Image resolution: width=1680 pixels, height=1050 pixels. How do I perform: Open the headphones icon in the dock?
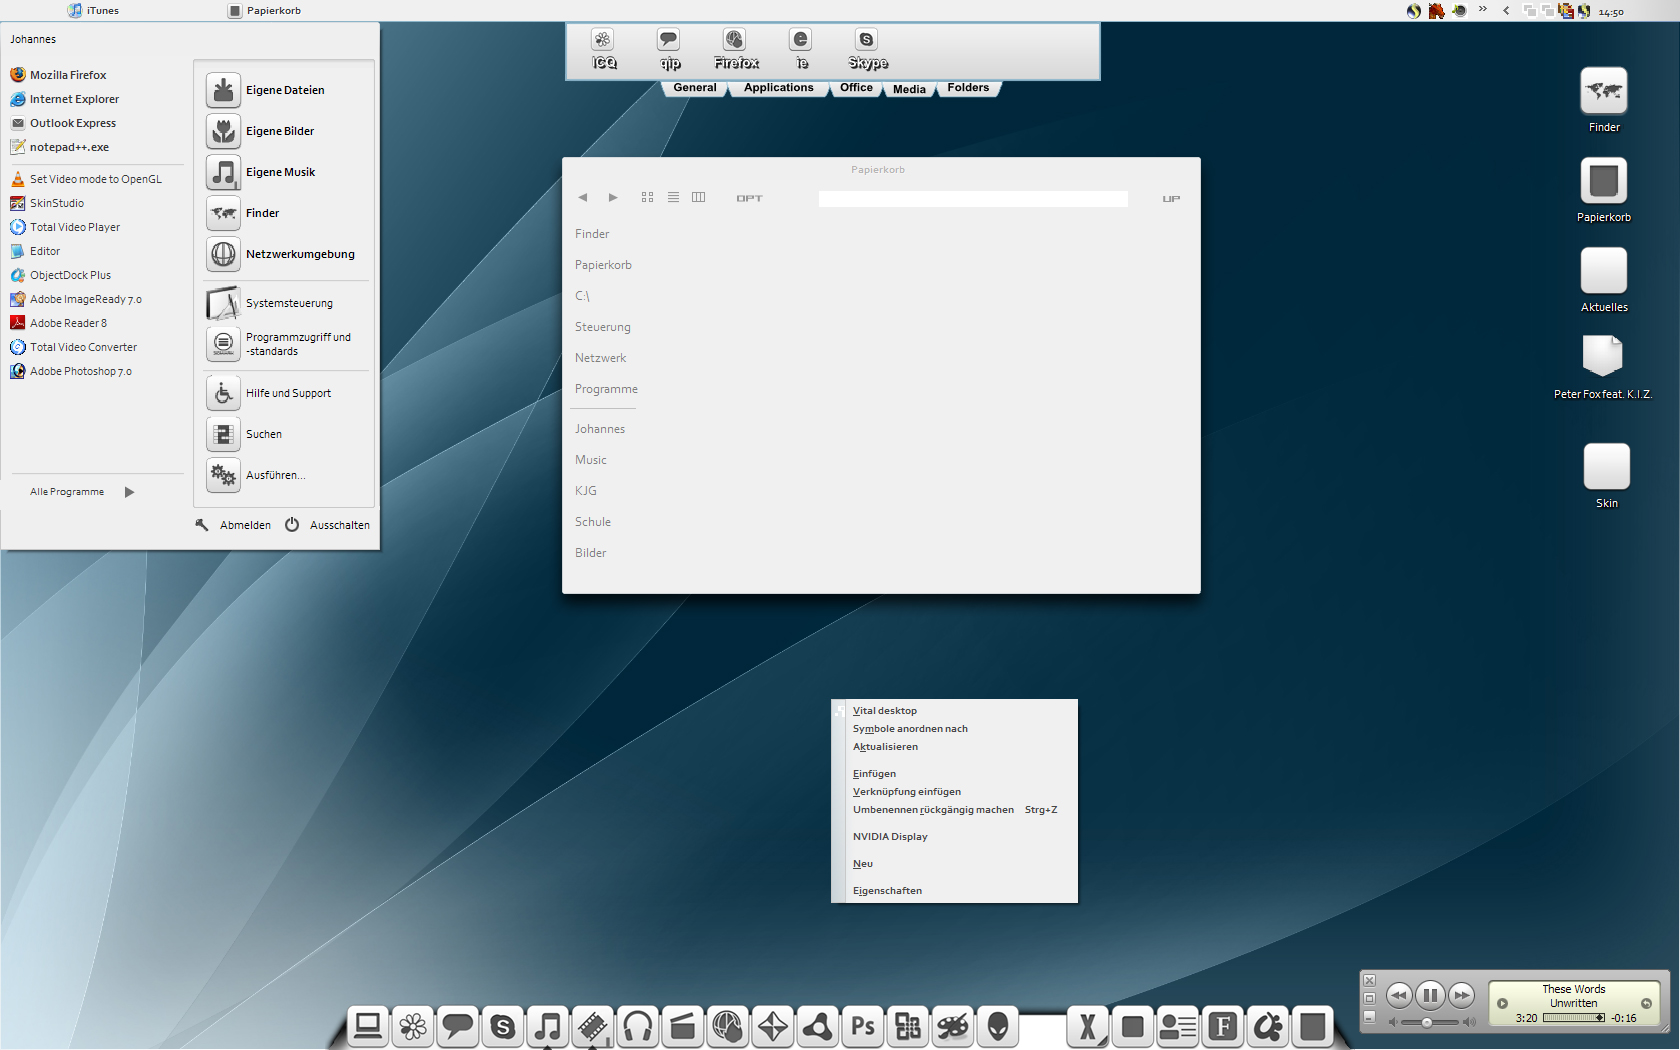(x=638, y=1026)
